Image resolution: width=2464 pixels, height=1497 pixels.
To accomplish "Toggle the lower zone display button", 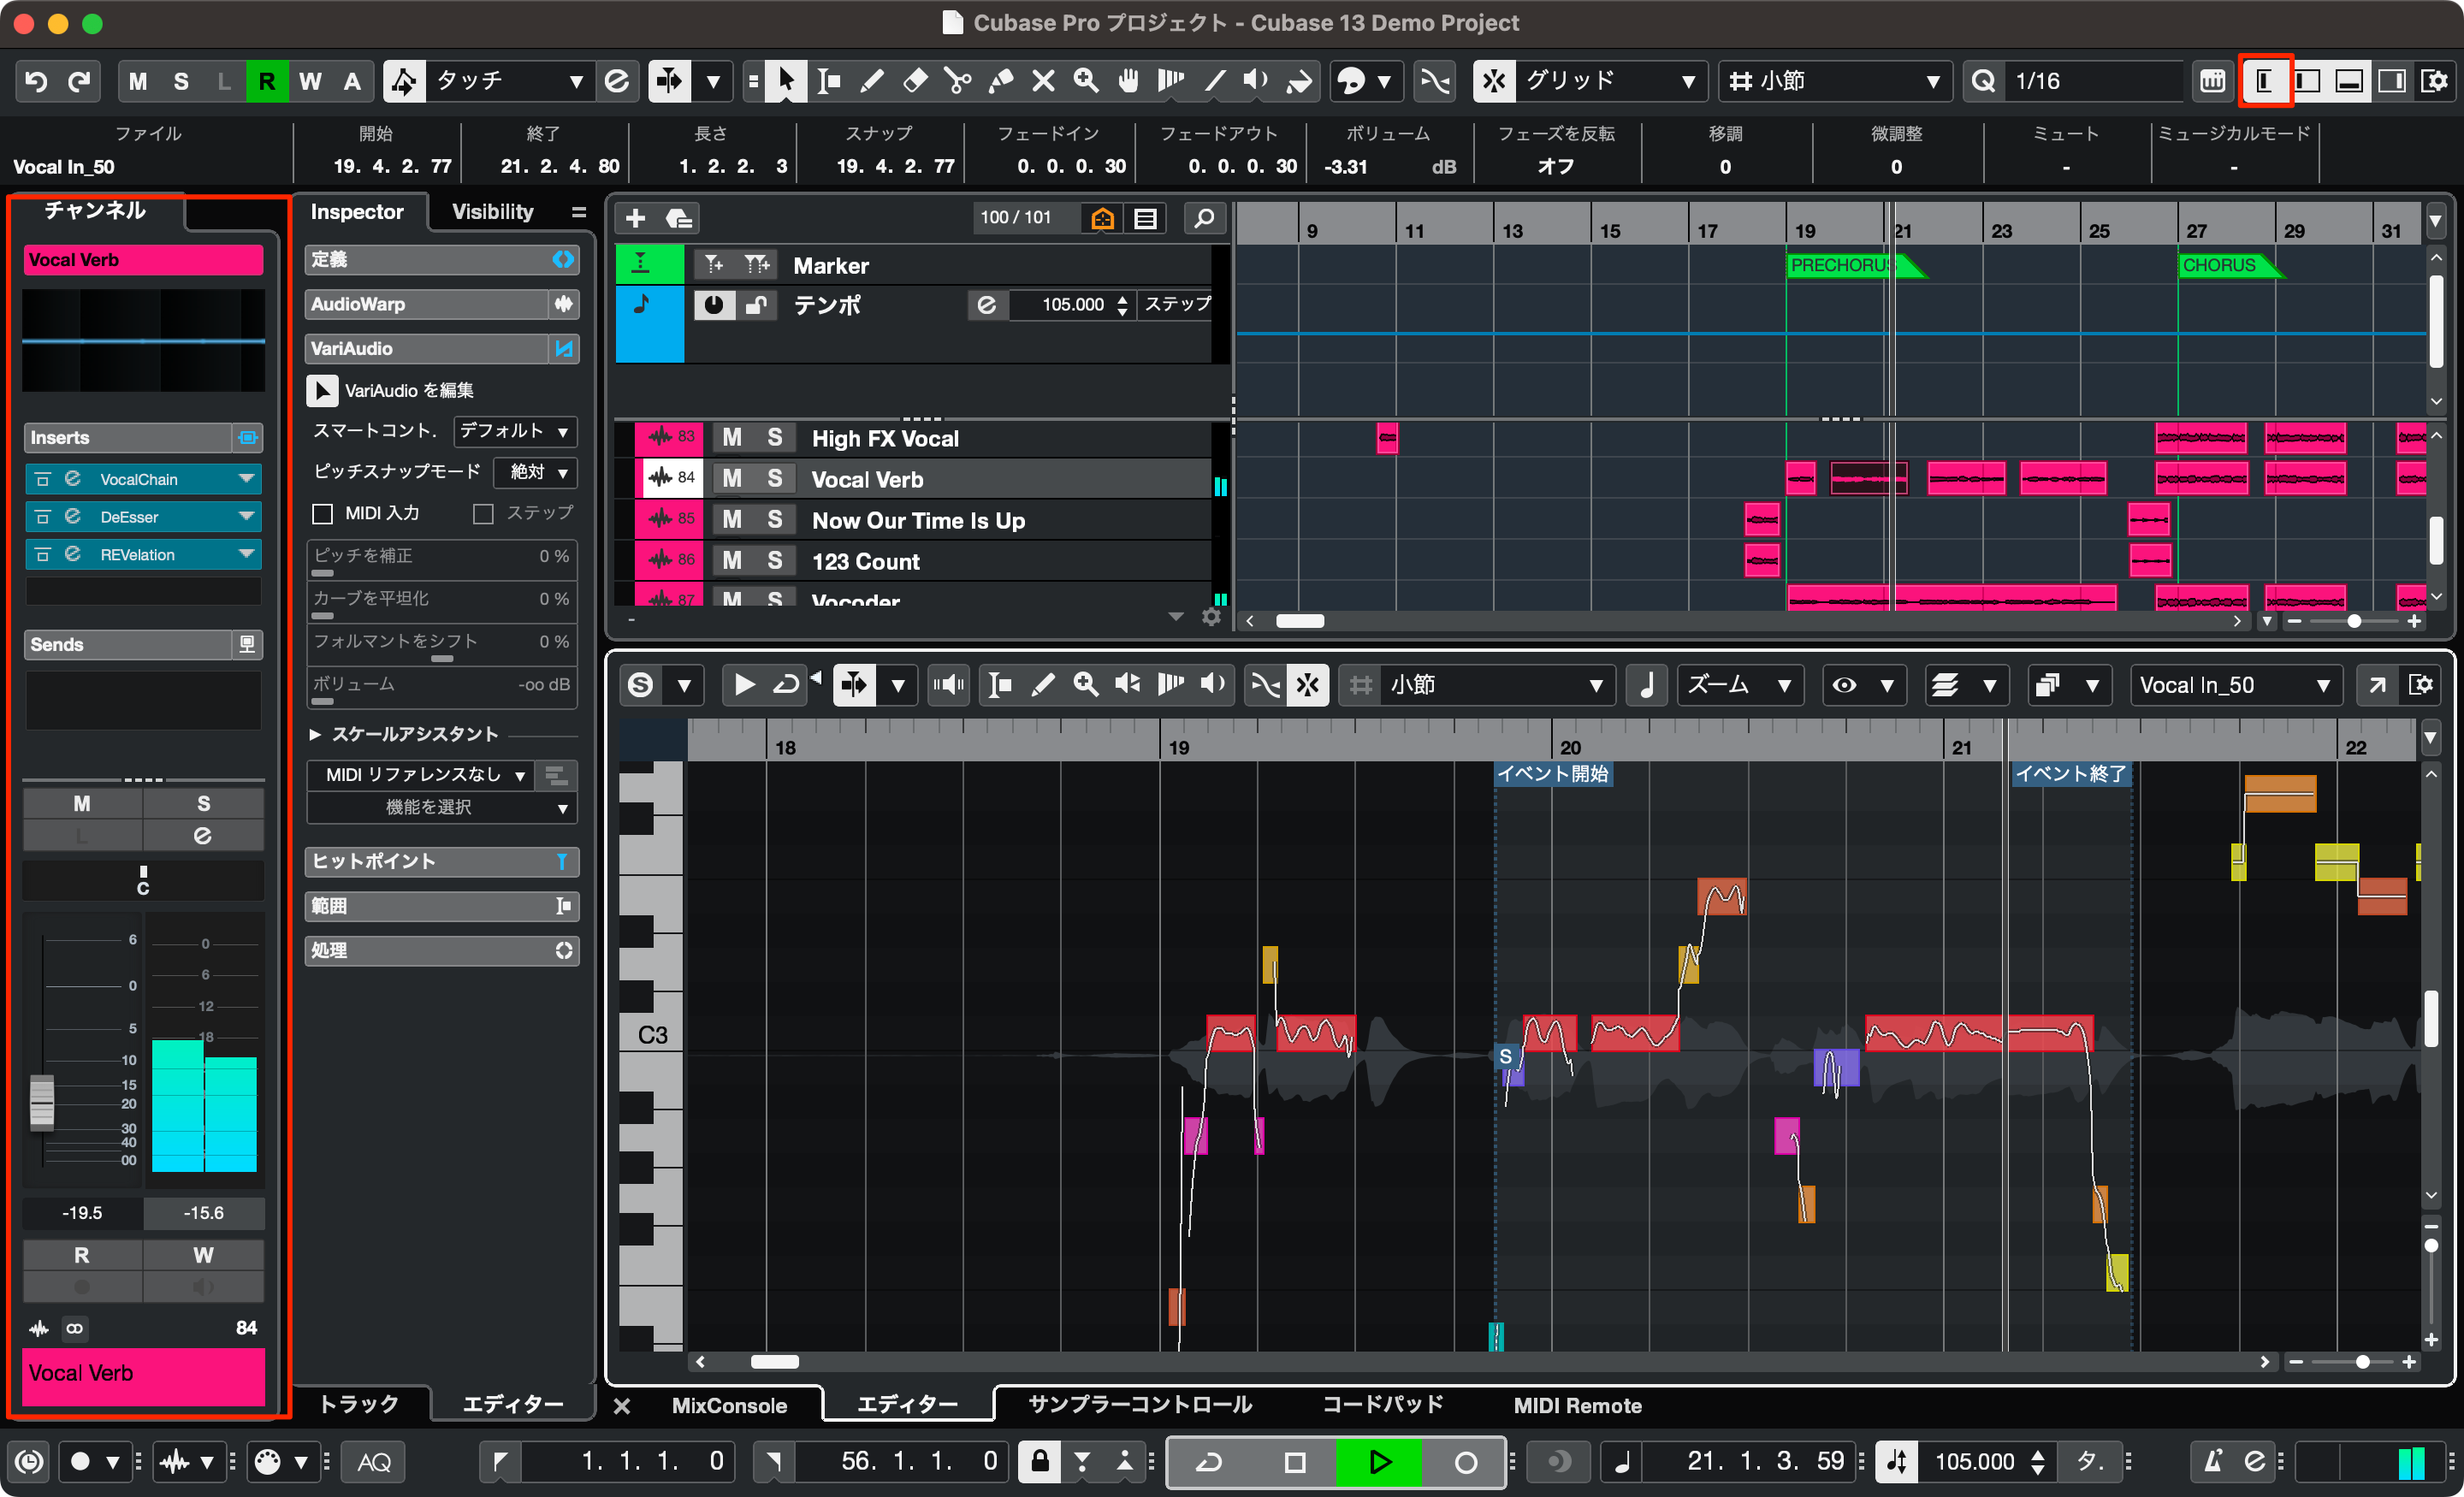I will pos(2349,81).
